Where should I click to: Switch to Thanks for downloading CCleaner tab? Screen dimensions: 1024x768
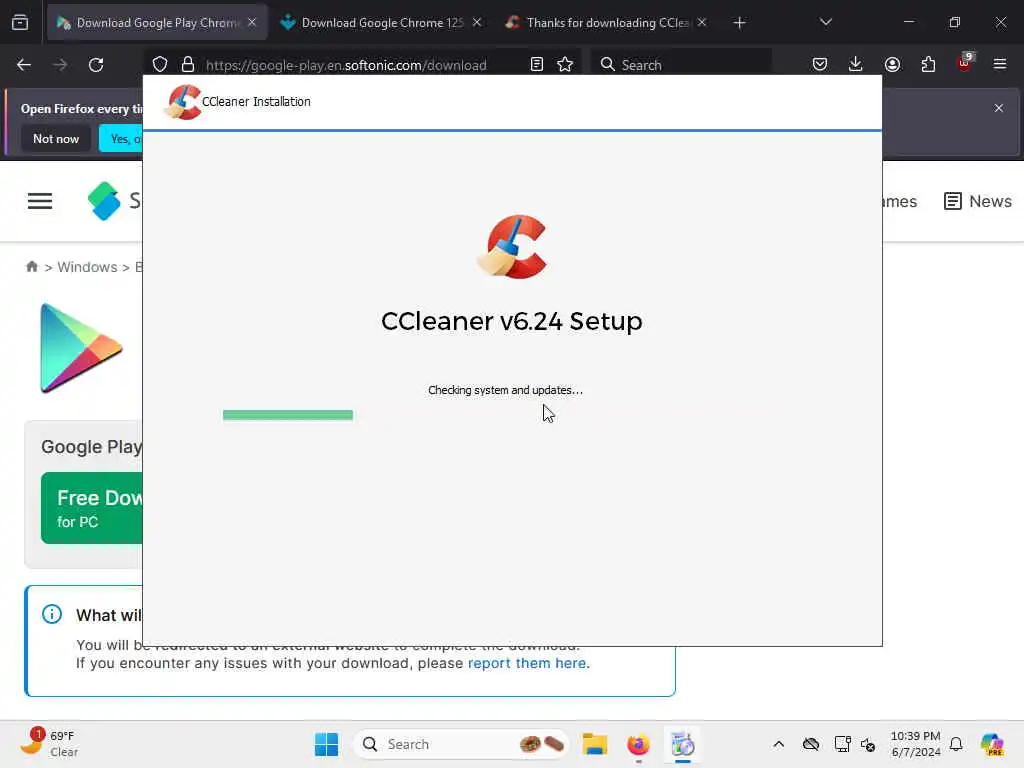tap(607, 23)
